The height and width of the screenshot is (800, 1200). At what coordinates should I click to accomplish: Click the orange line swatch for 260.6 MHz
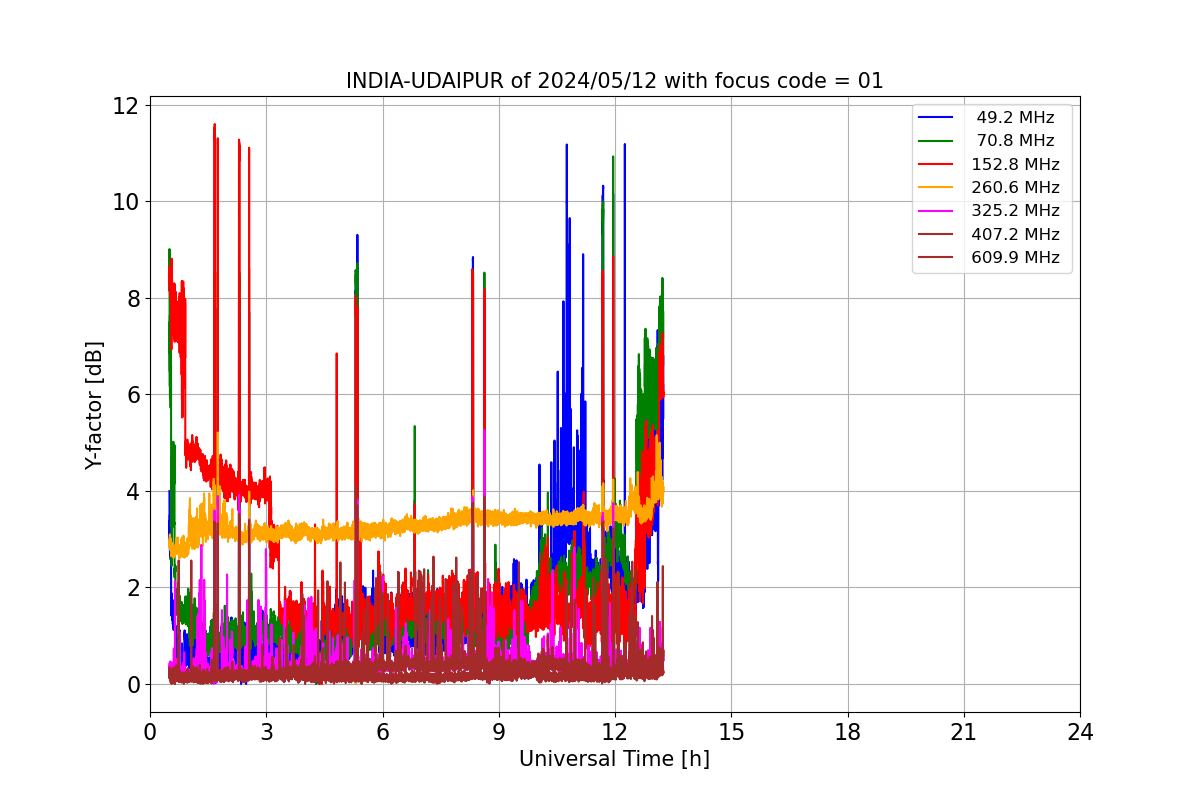(x=935, y=187)
